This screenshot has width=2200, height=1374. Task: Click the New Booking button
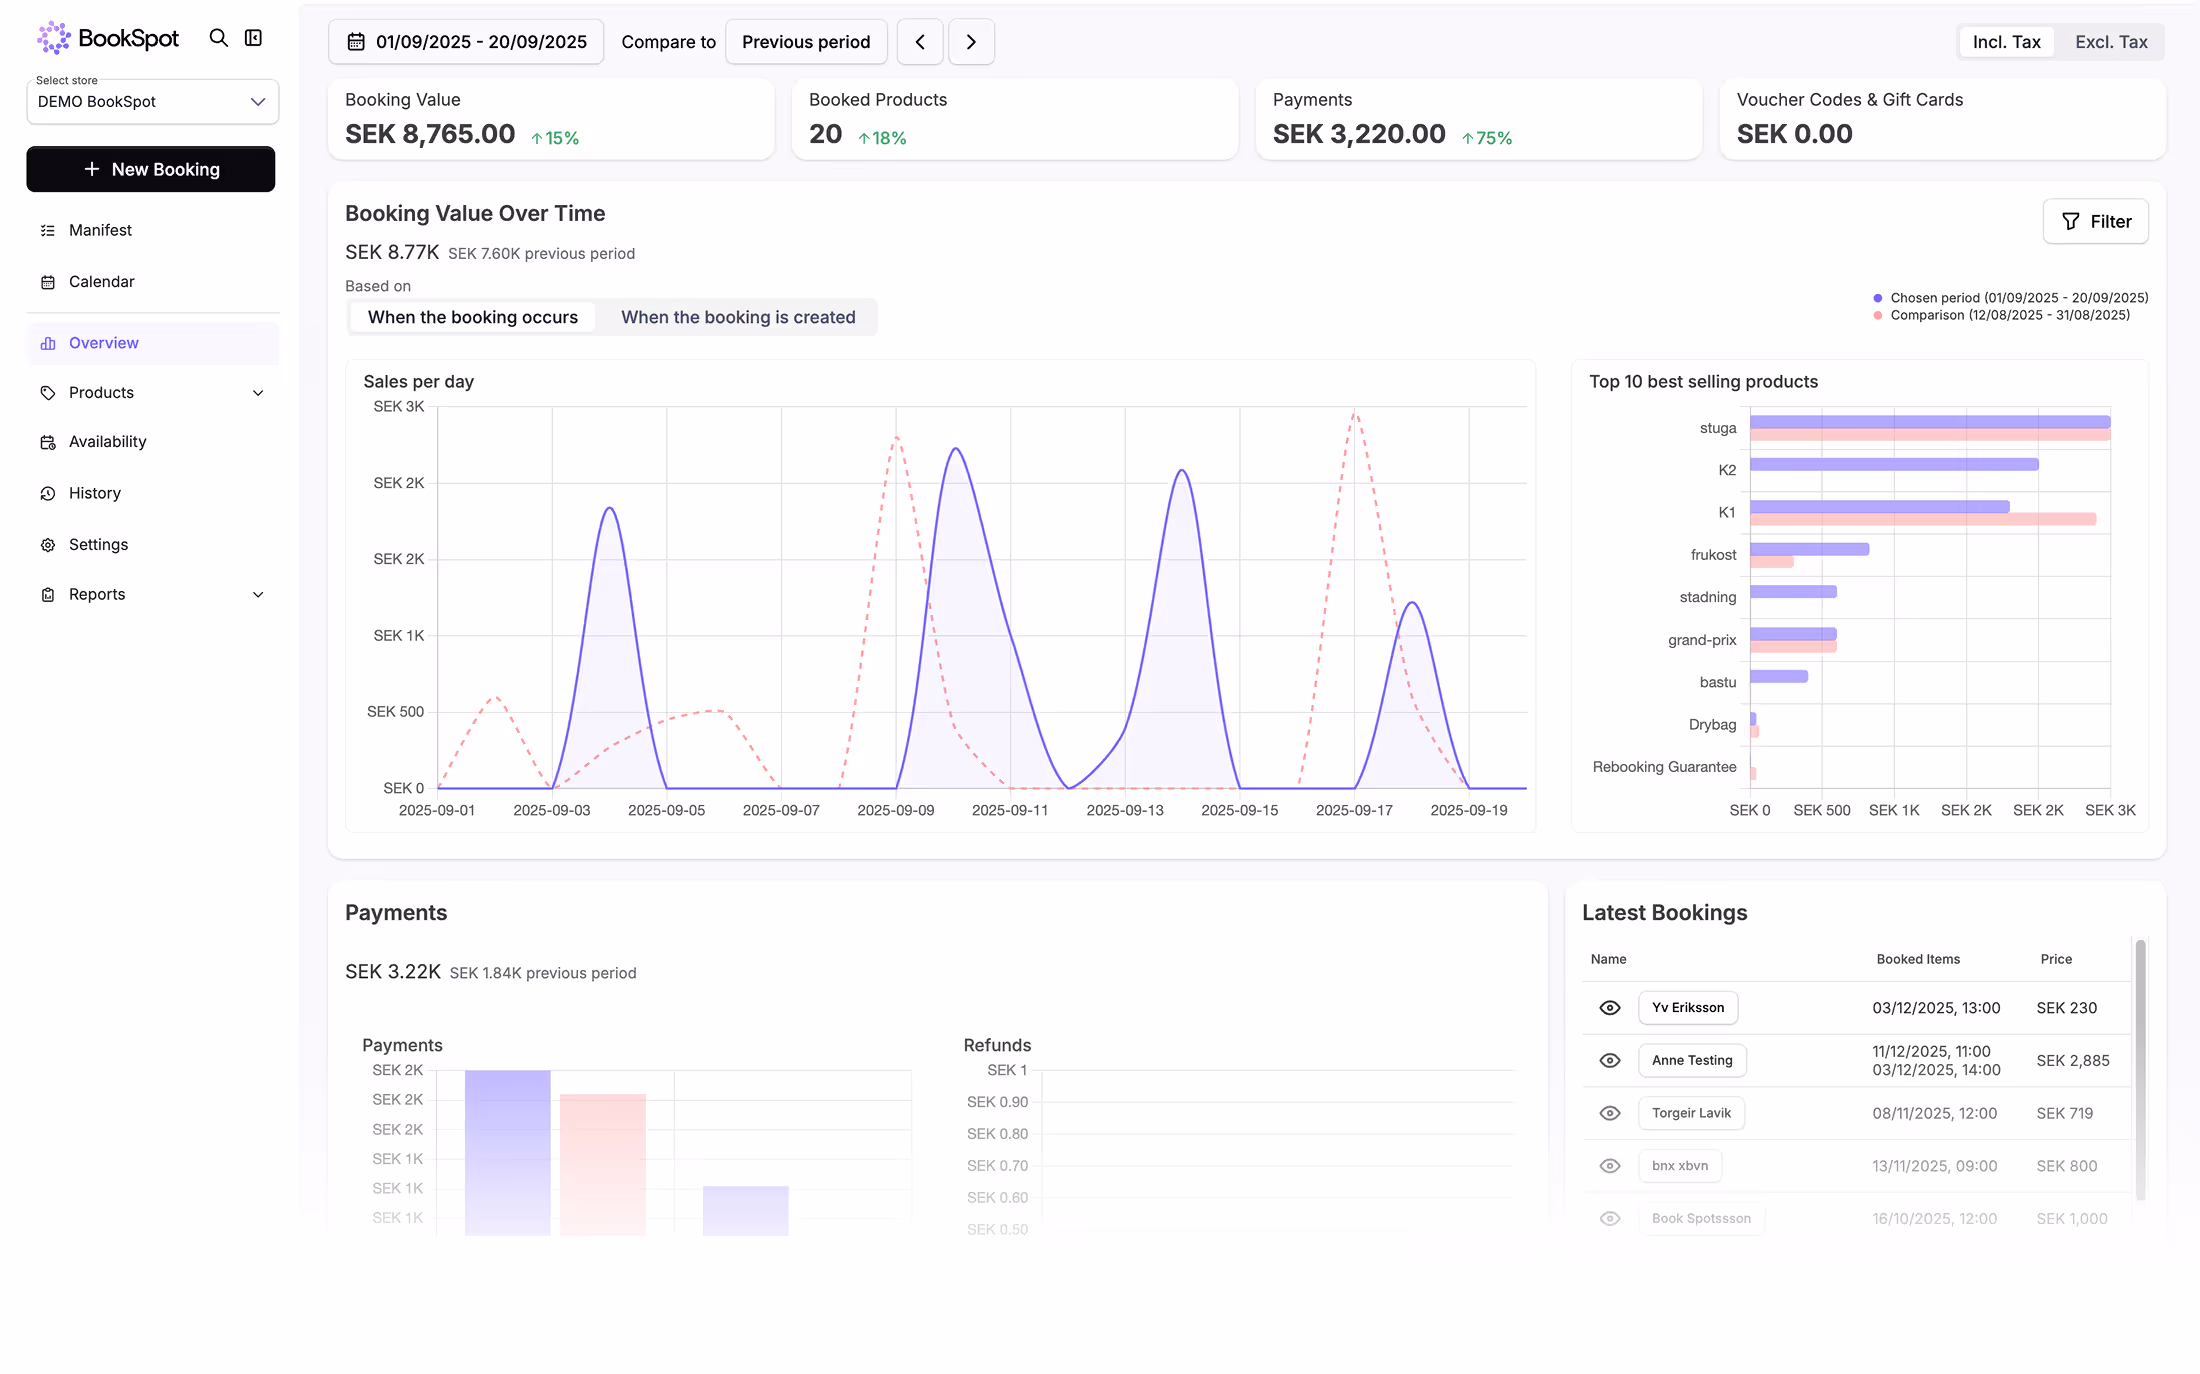click(151, 169)
